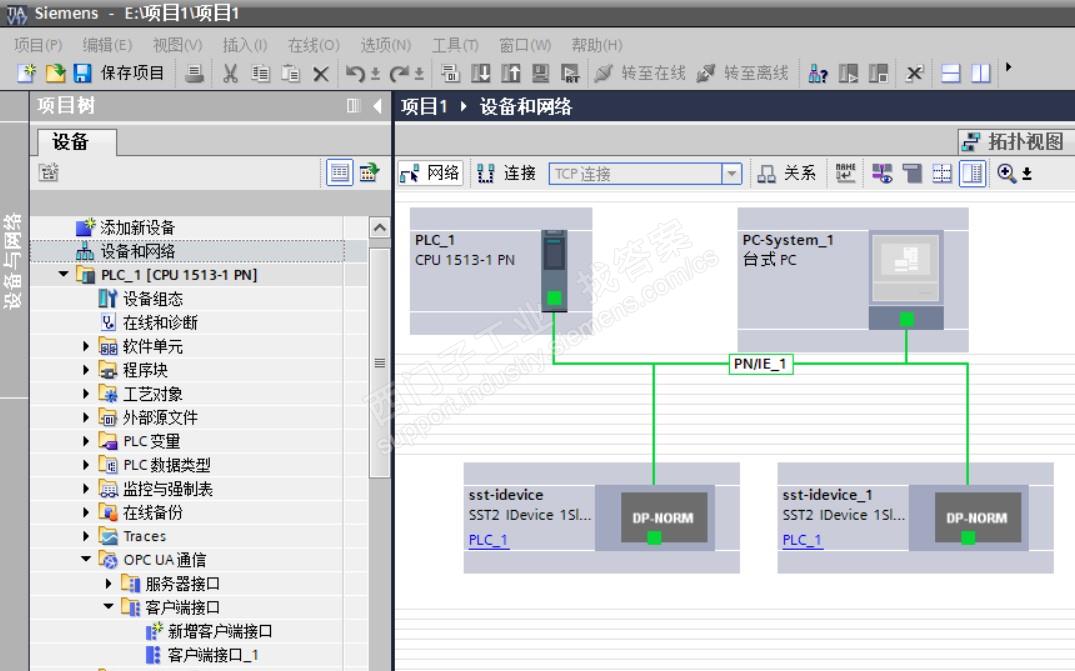Click the 保存项目 save button
Viewport: 1075px width, 671px height.
(x=119, y=73)
